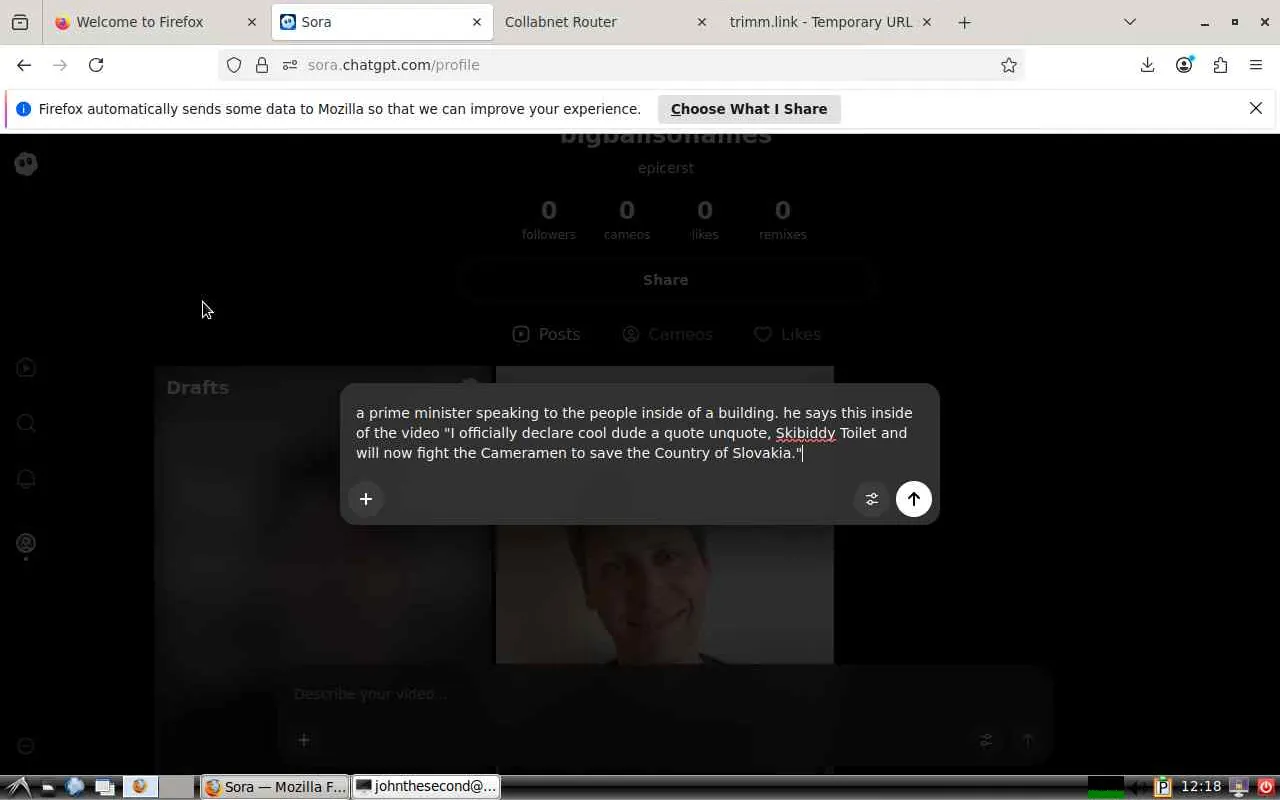The image size is (1280, 800).
Task: Click the Sora logo in the sidebar
Action: click(x=26, y=164)
